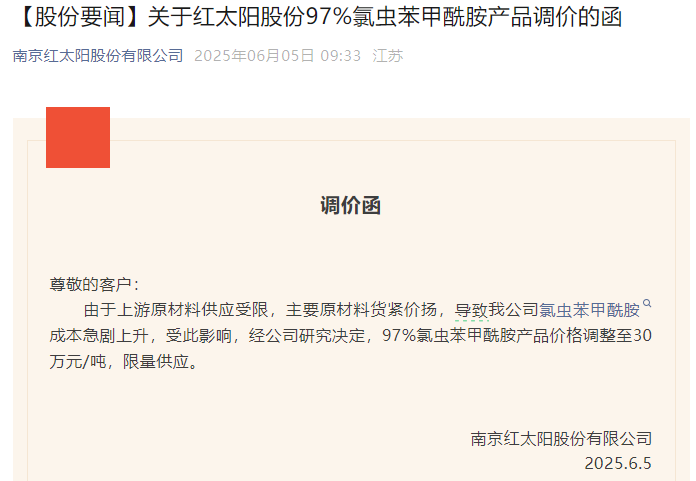Open the 南京红太阳股份有限公司 account link under the title
This screenshot has width=696, height=481.
[98, 56]
